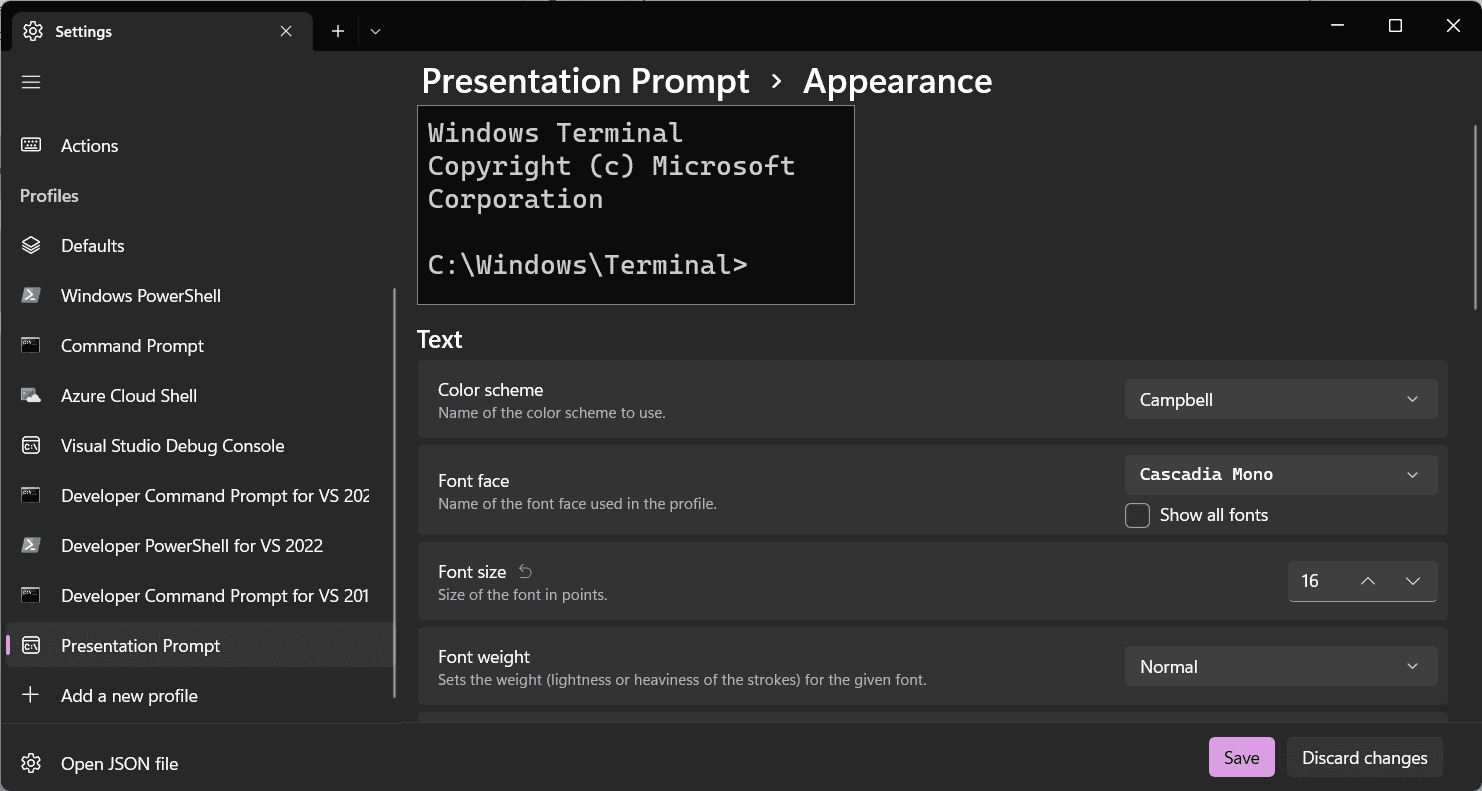This screenshot has width=1482, height=791.
Task: Open the new tab profile dropdown arrow
Action: tap(375, 31)
